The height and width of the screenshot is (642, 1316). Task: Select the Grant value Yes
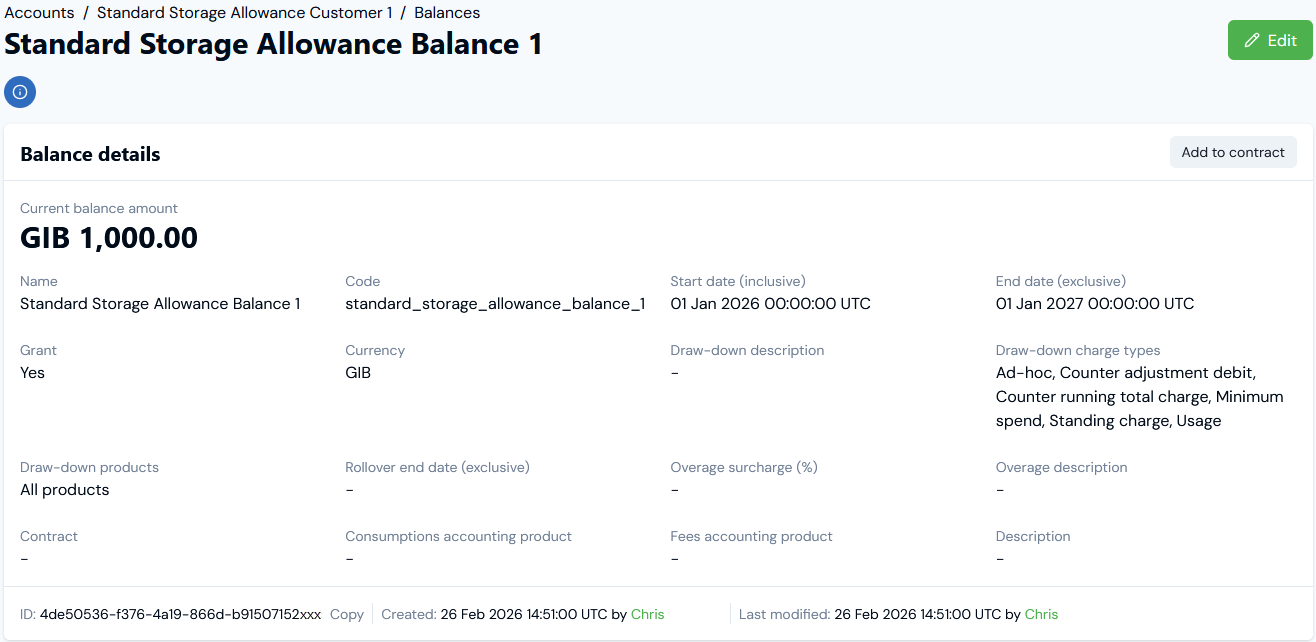(x=33, y=372)
